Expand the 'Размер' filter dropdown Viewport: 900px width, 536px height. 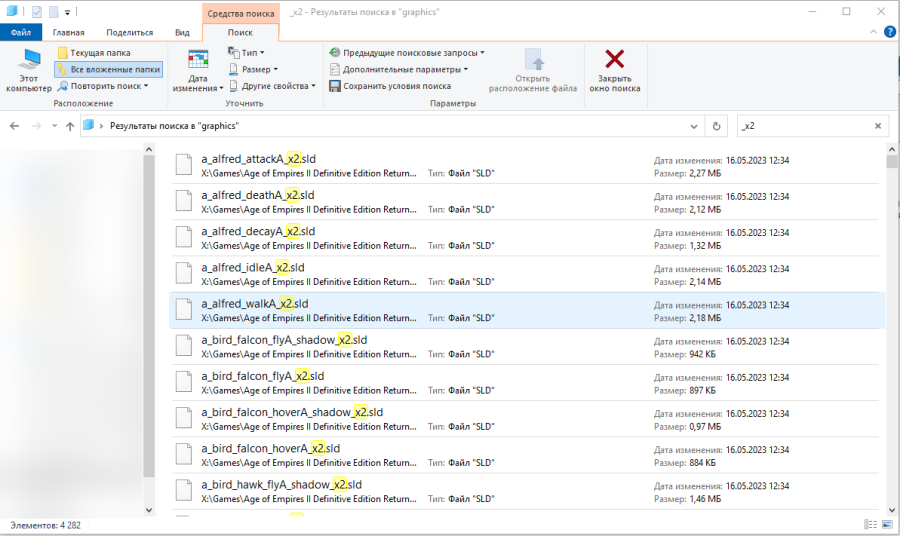click(x=256, y=69)
